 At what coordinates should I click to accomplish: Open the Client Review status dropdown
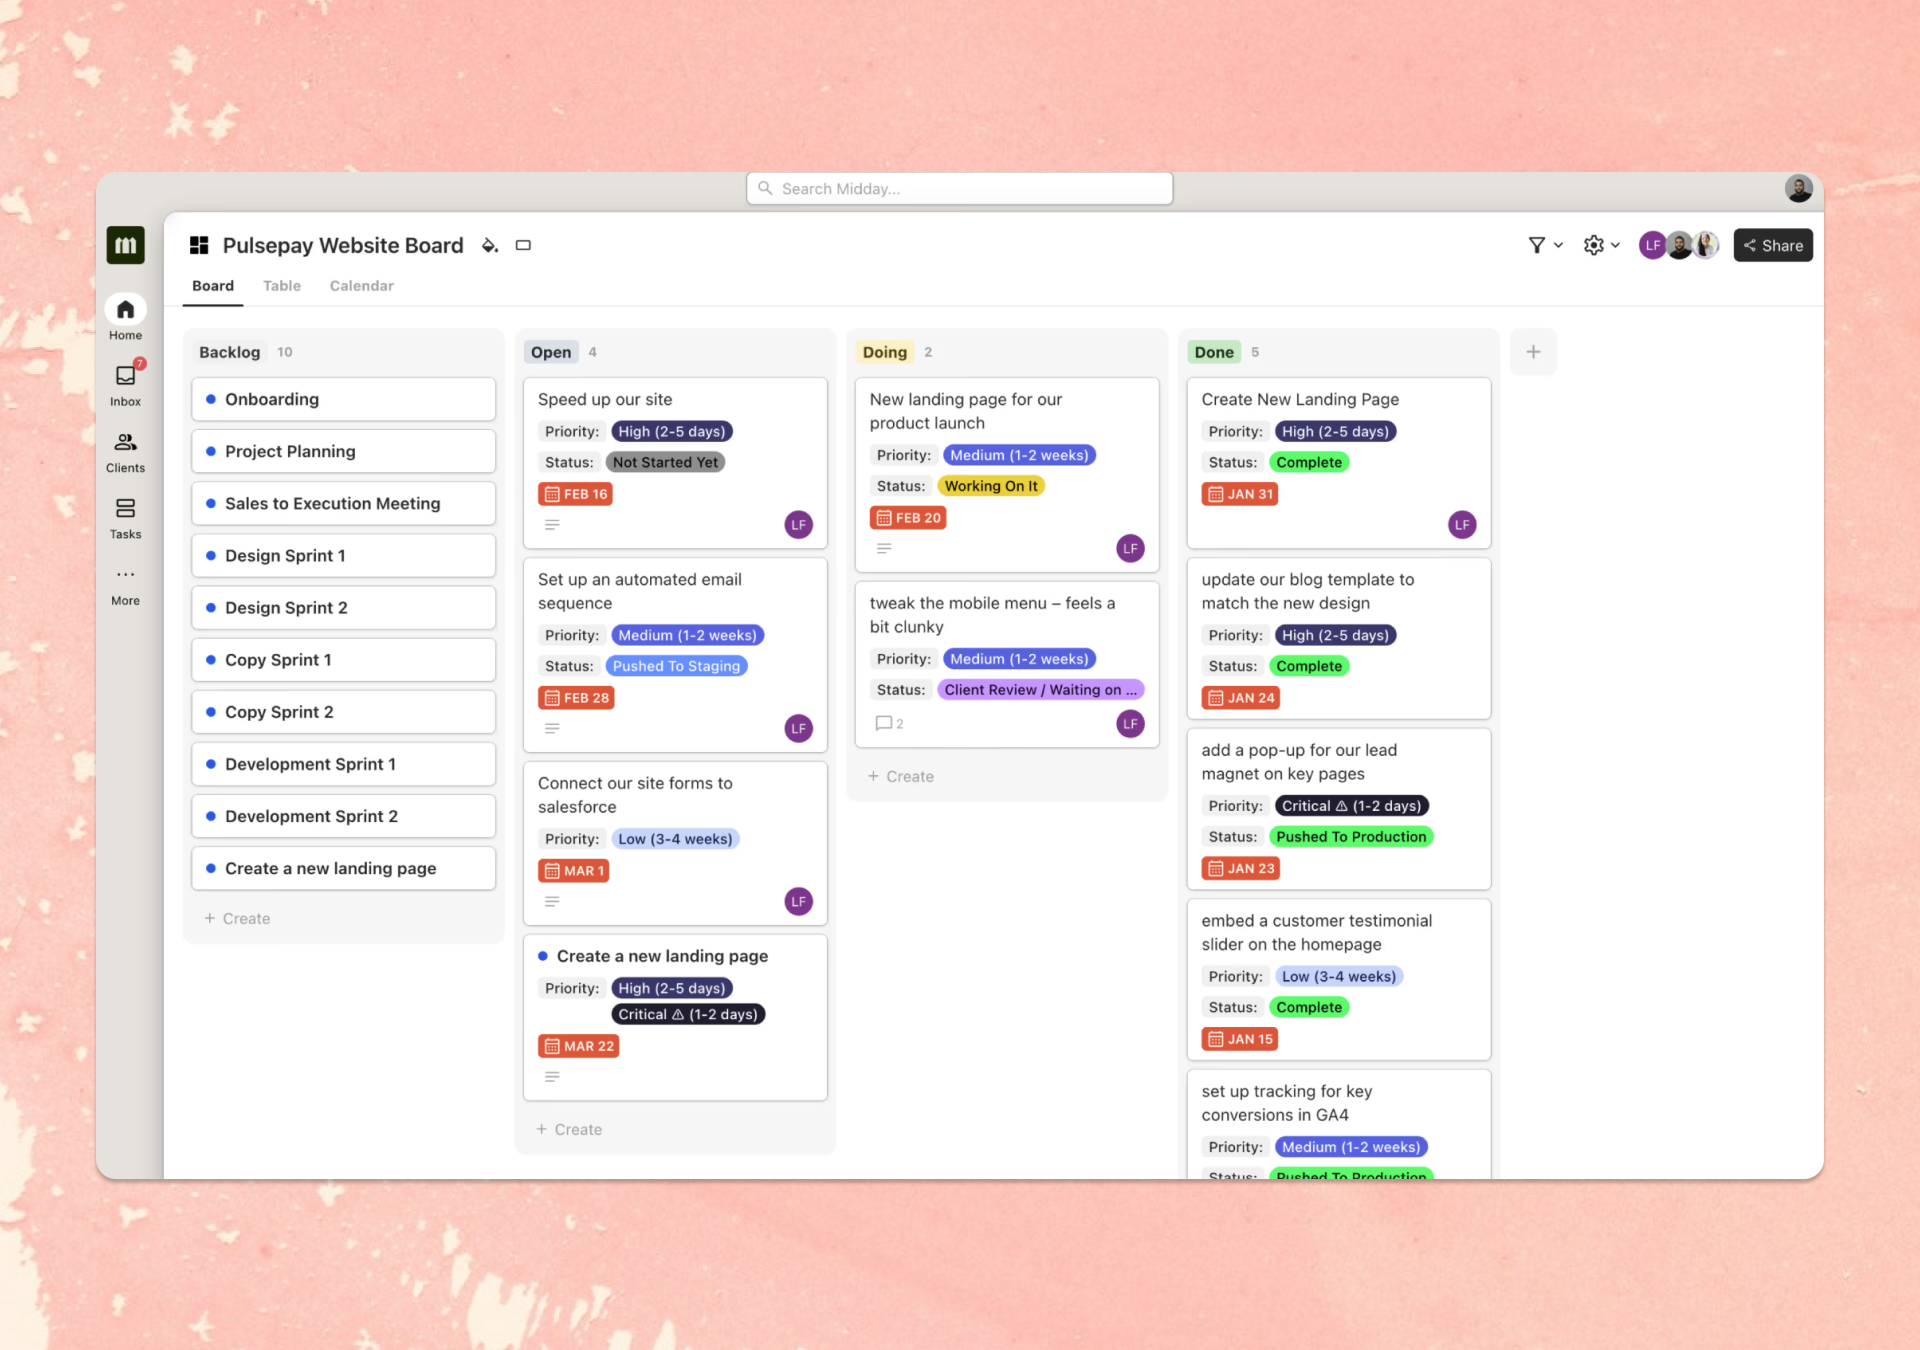[1040, 690]
